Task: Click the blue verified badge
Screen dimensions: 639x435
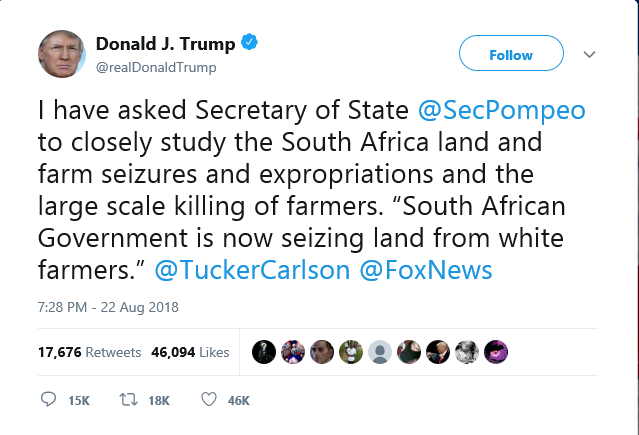Action: tap(251, 44)
